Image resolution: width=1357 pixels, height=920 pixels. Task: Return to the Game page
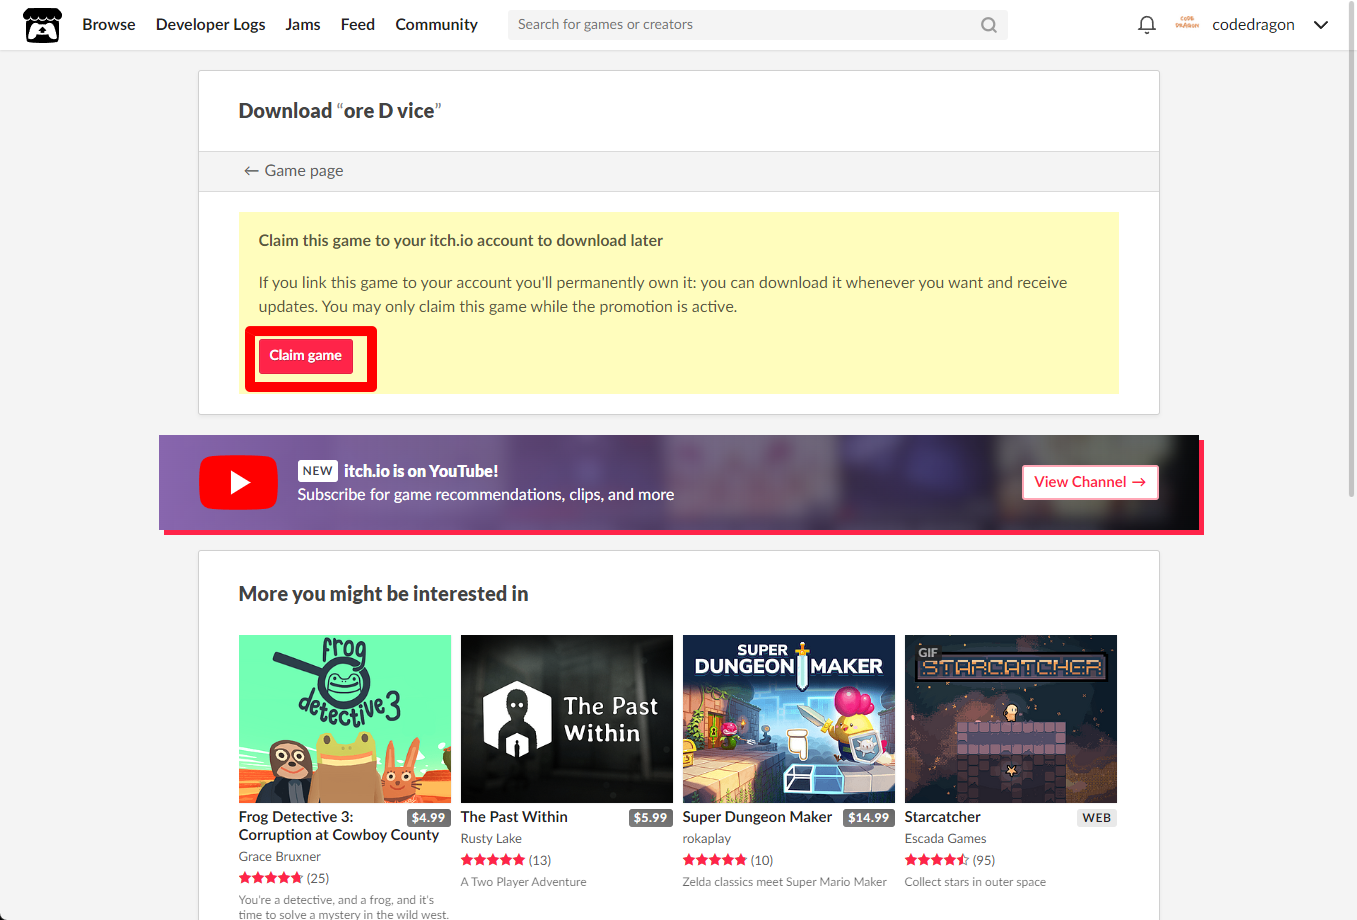click(x=294, y=171)
